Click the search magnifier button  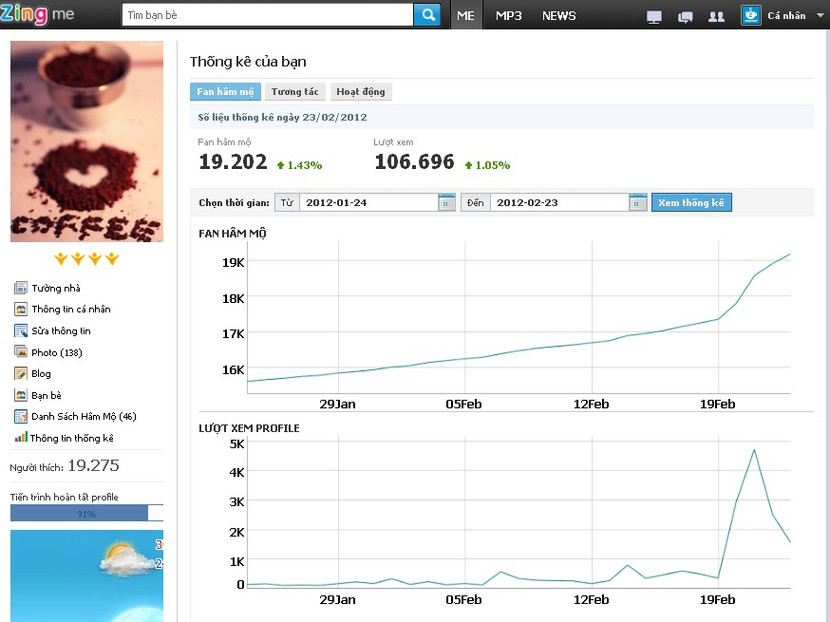point(427,15)
